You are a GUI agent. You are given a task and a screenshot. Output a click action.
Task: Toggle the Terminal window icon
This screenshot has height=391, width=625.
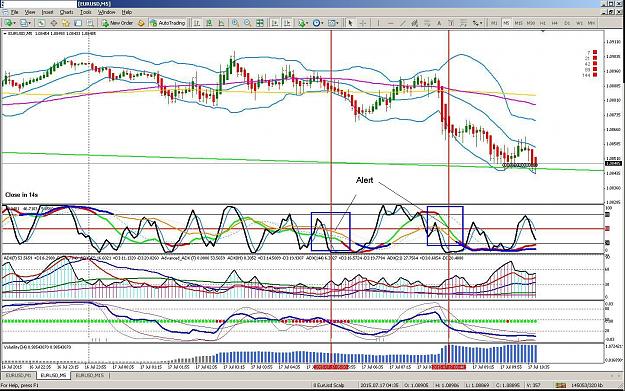click(x=78, y=23)
